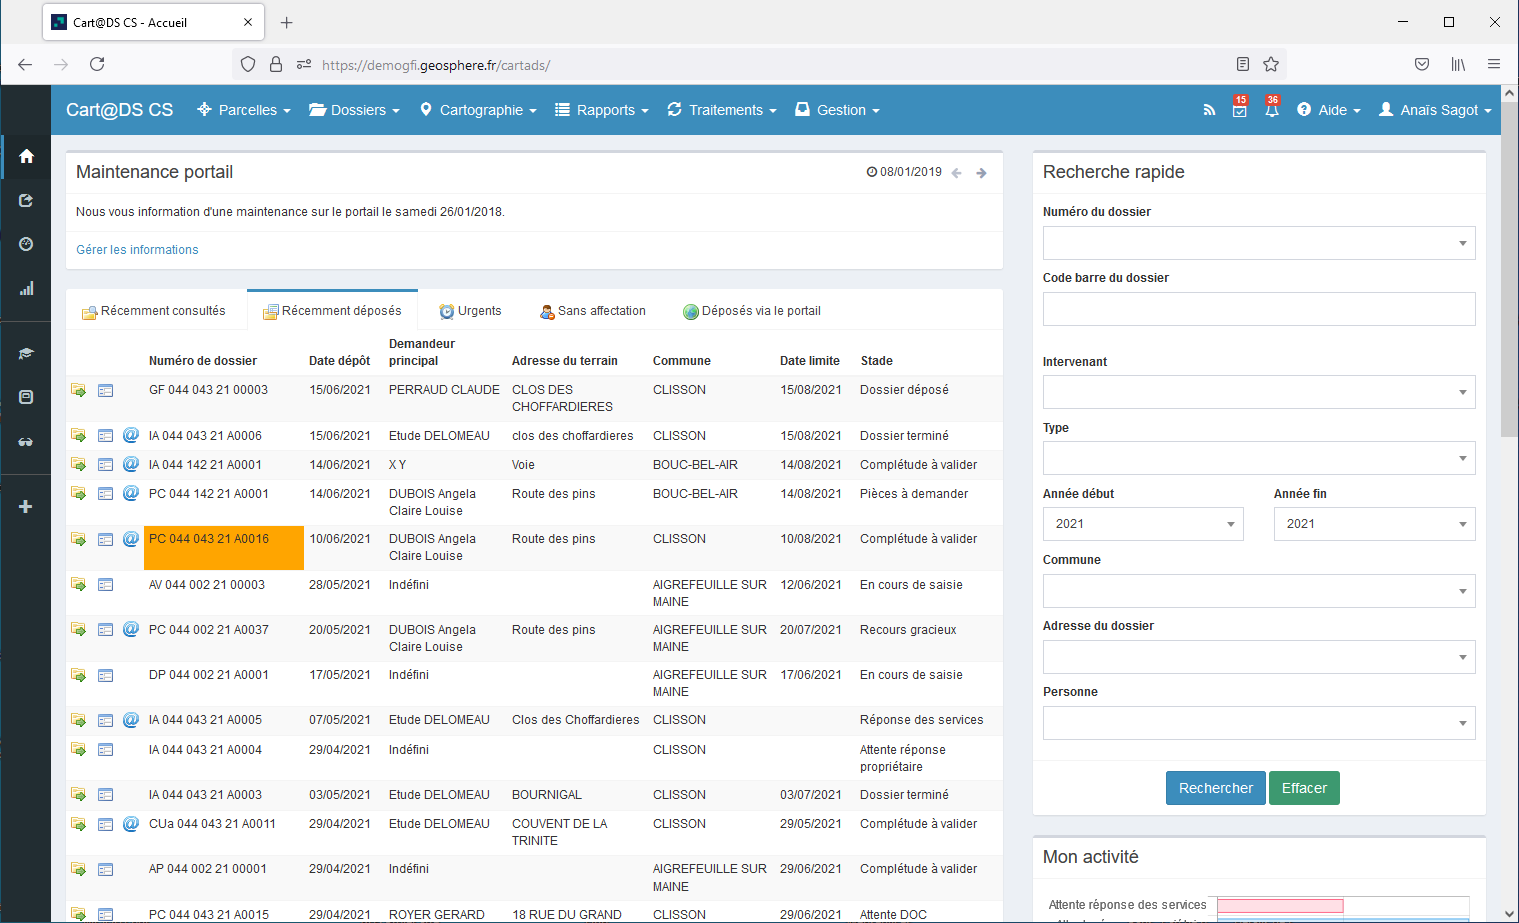1519x923 pixels.
Task: Open the Type dropdown in Recherche rapide
Action: tap(1258, 458)
